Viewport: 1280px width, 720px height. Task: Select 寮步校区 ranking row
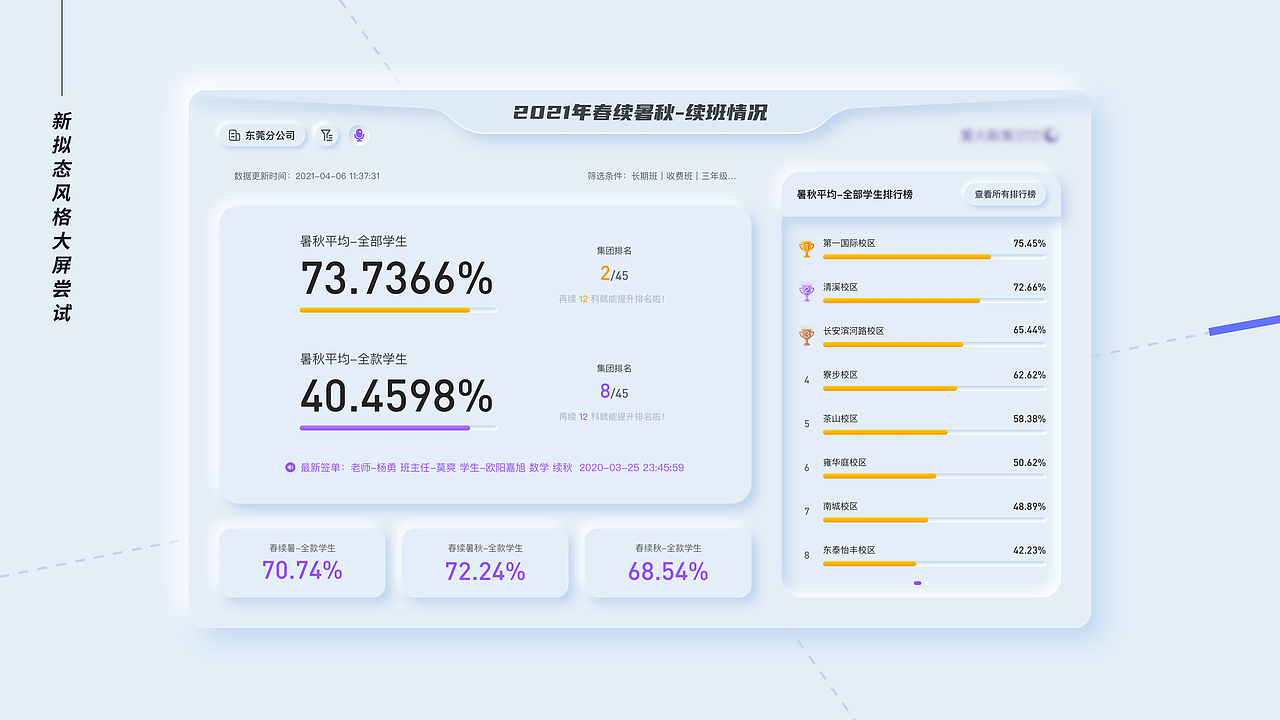(922, 381)
